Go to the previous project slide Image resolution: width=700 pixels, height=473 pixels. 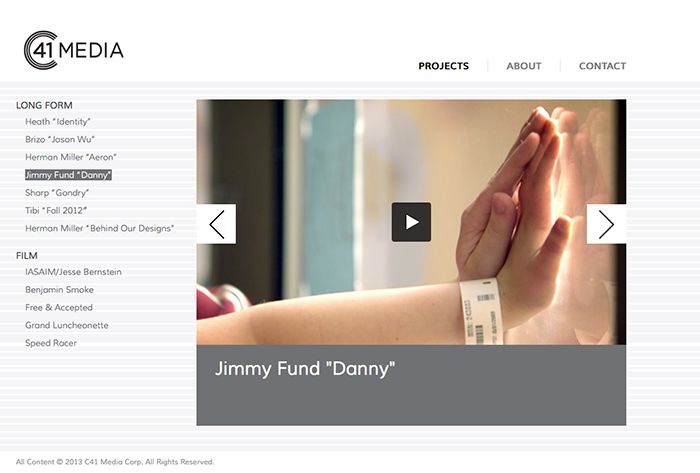pyautogui.click(x=216, y=224)
